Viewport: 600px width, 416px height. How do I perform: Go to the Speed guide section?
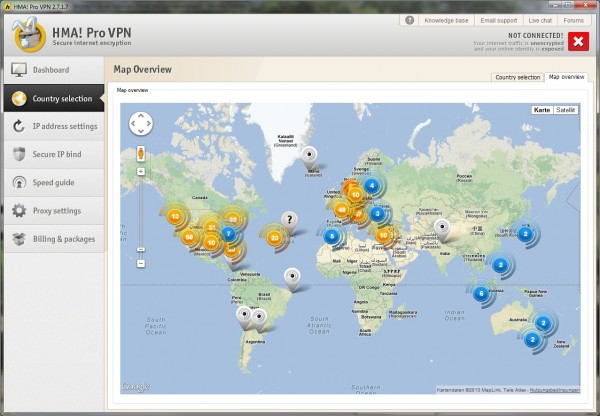54,183
